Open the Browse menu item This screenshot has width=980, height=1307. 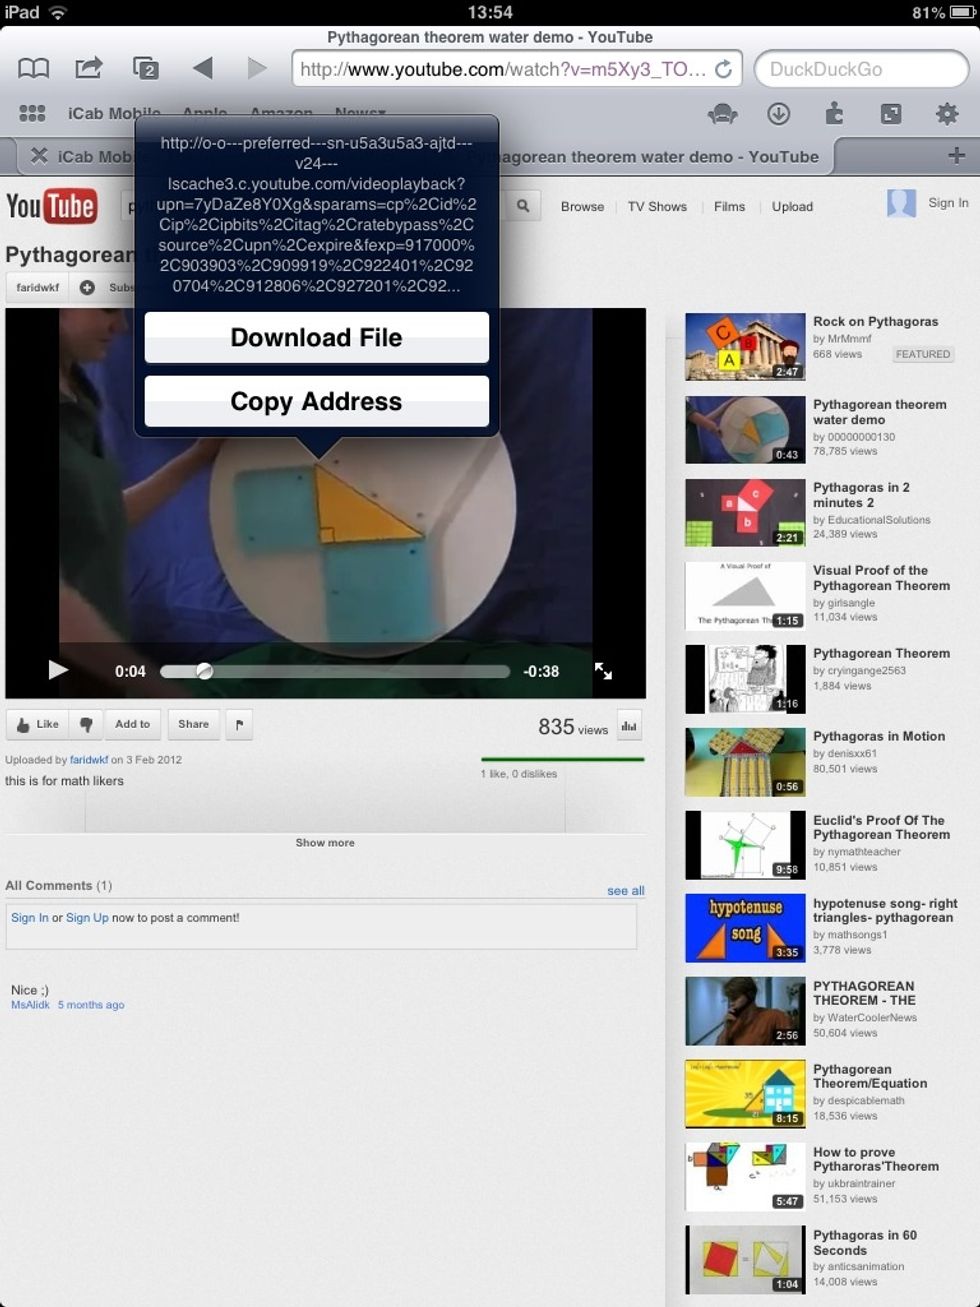click(582, 207)
